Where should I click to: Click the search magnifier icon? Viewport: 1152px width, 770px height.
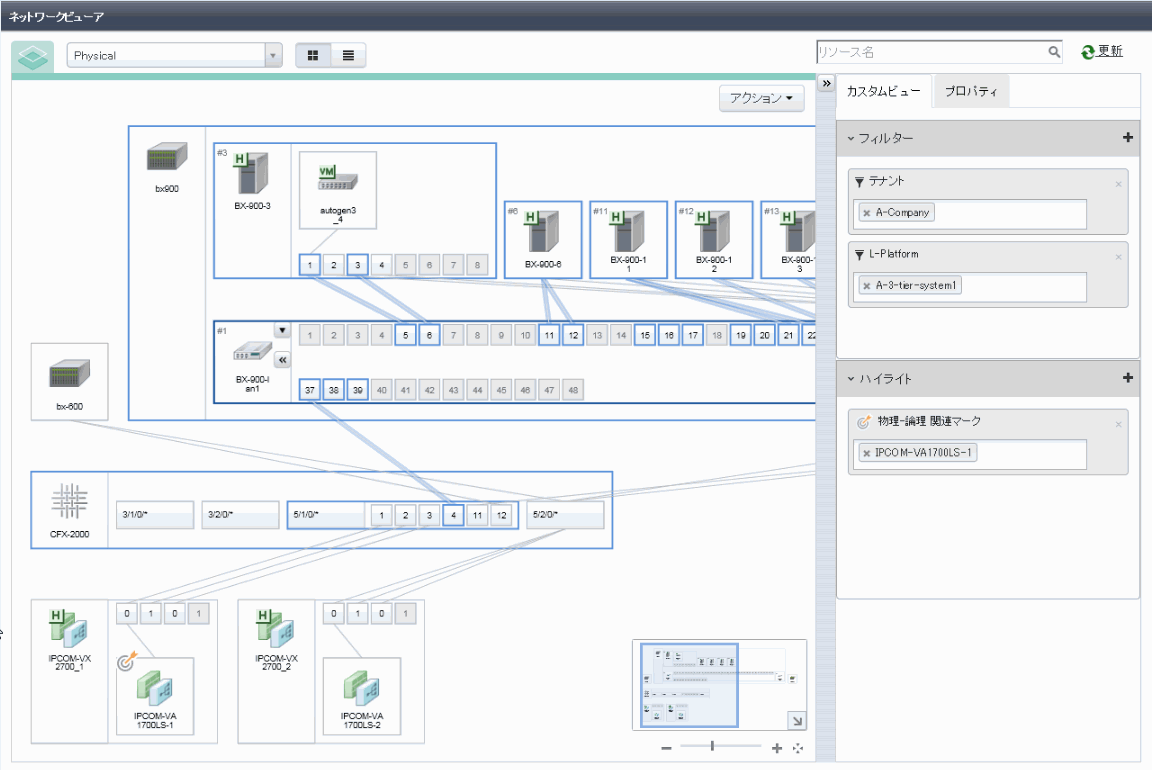click(x=1054, y=51)
